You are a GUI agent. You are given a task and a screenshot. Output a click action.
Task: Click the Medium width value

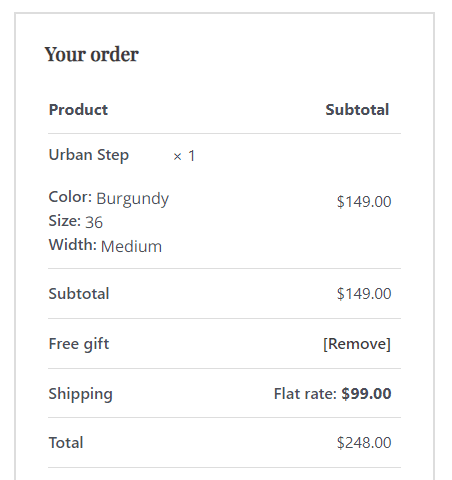pyautogui.click(x=131, y=247)
